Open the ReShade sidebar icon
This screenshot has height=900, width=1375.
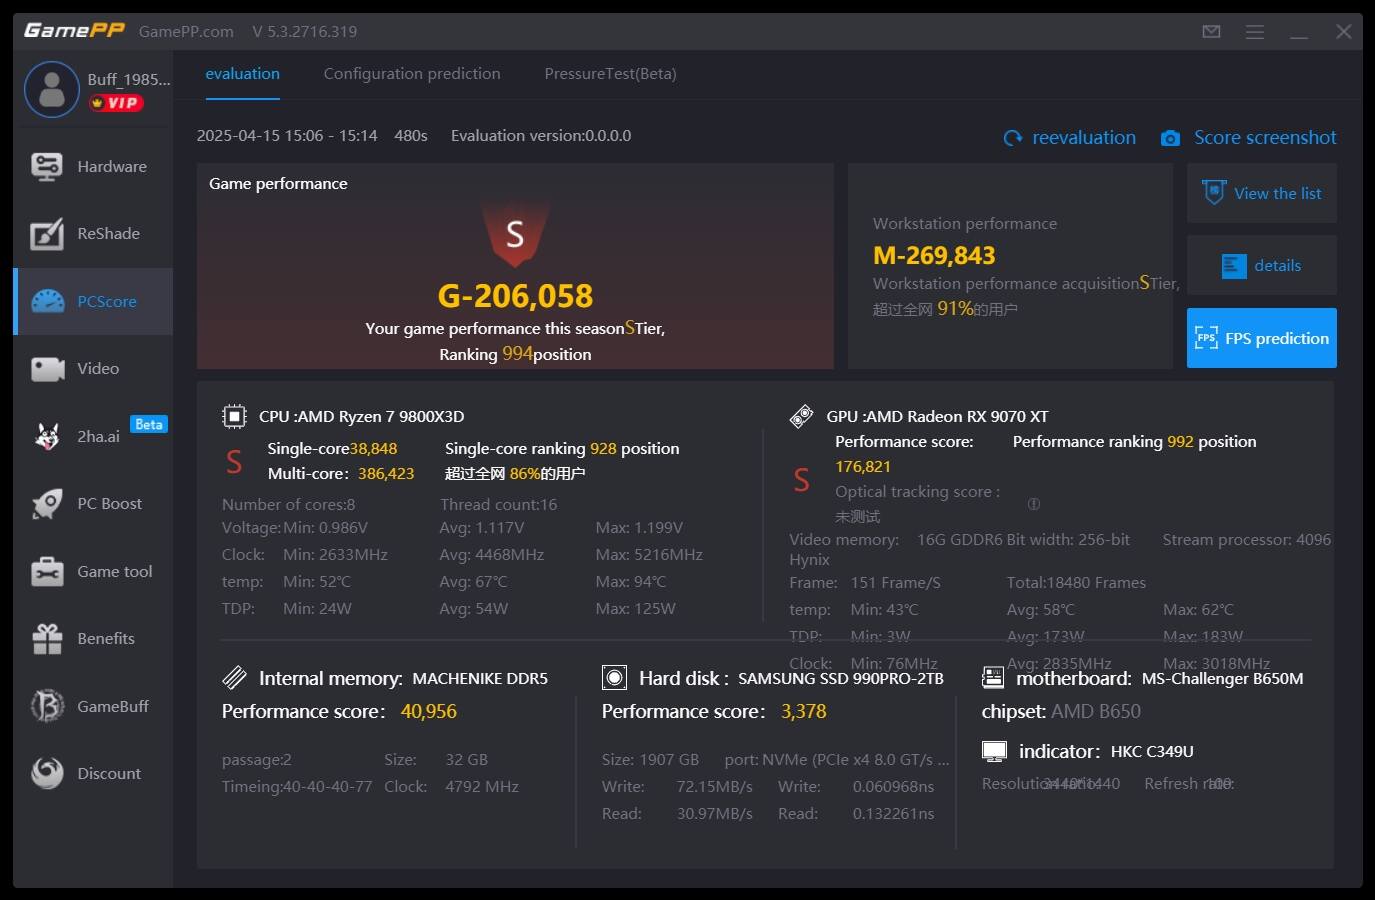47,234
